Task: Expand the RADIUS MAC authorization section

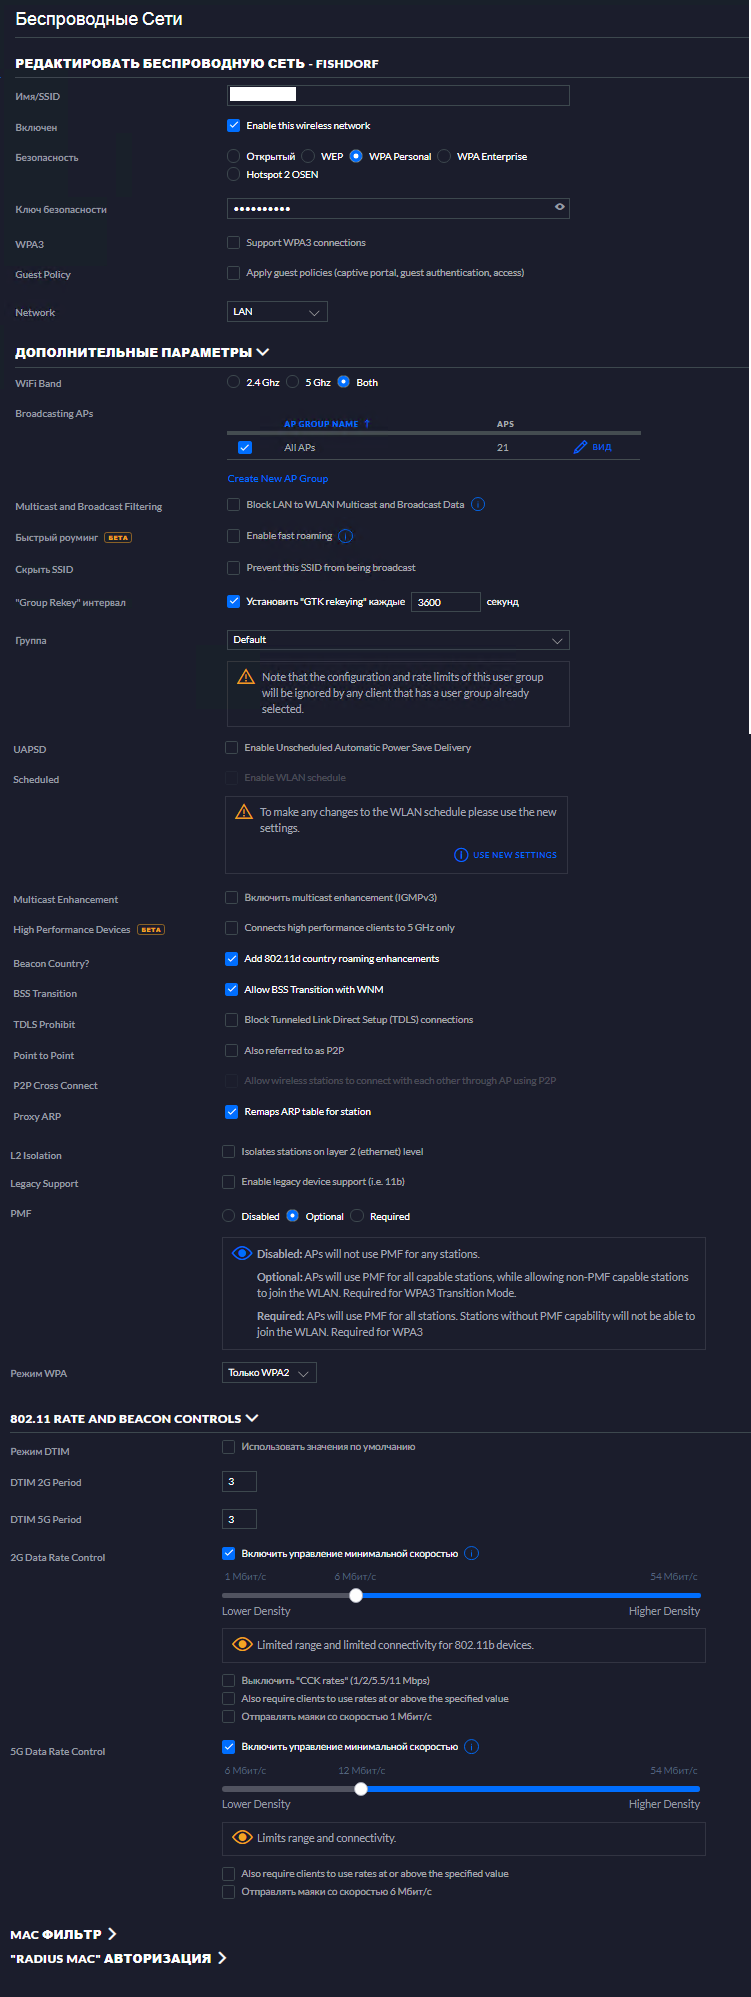Action: coord(118,1958)
